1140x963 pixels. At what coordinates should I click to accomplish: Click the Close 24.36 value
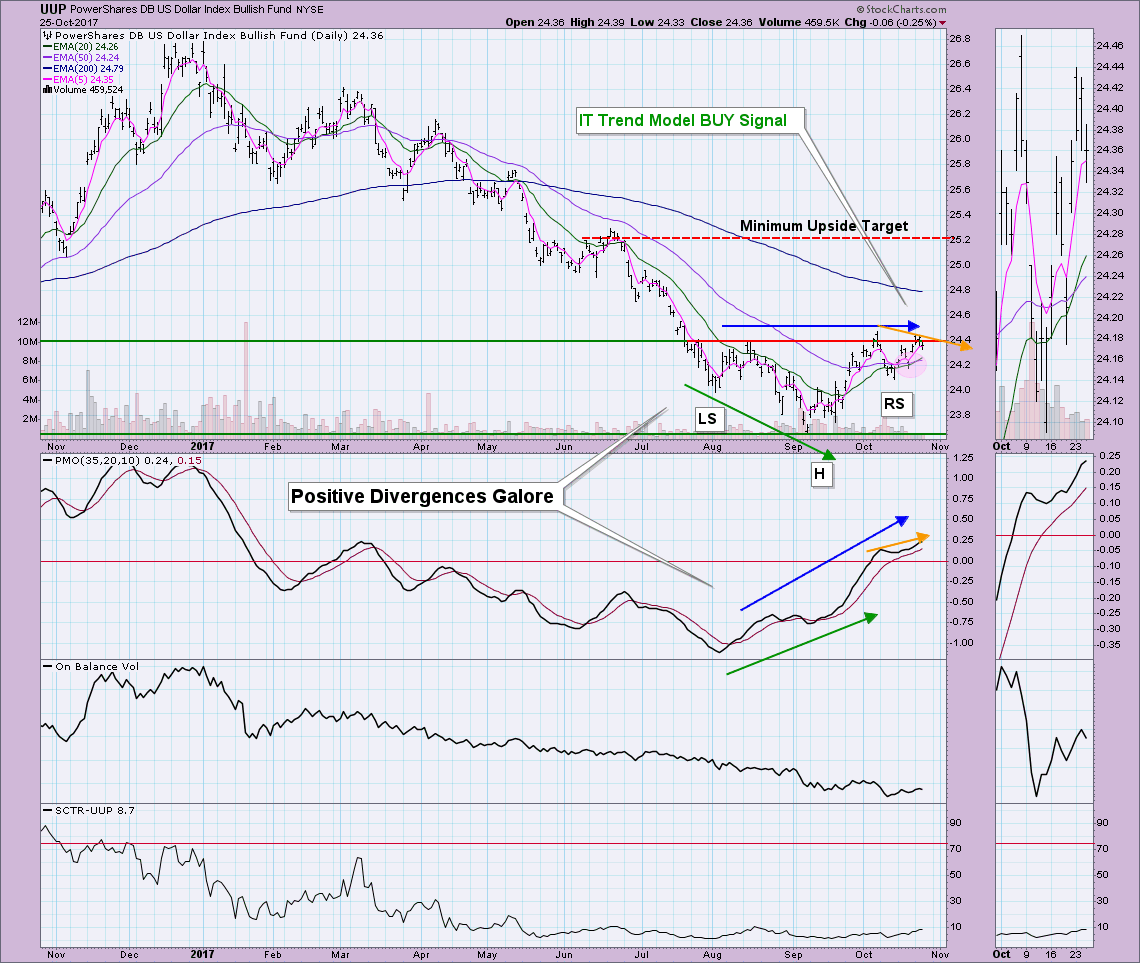721,23
